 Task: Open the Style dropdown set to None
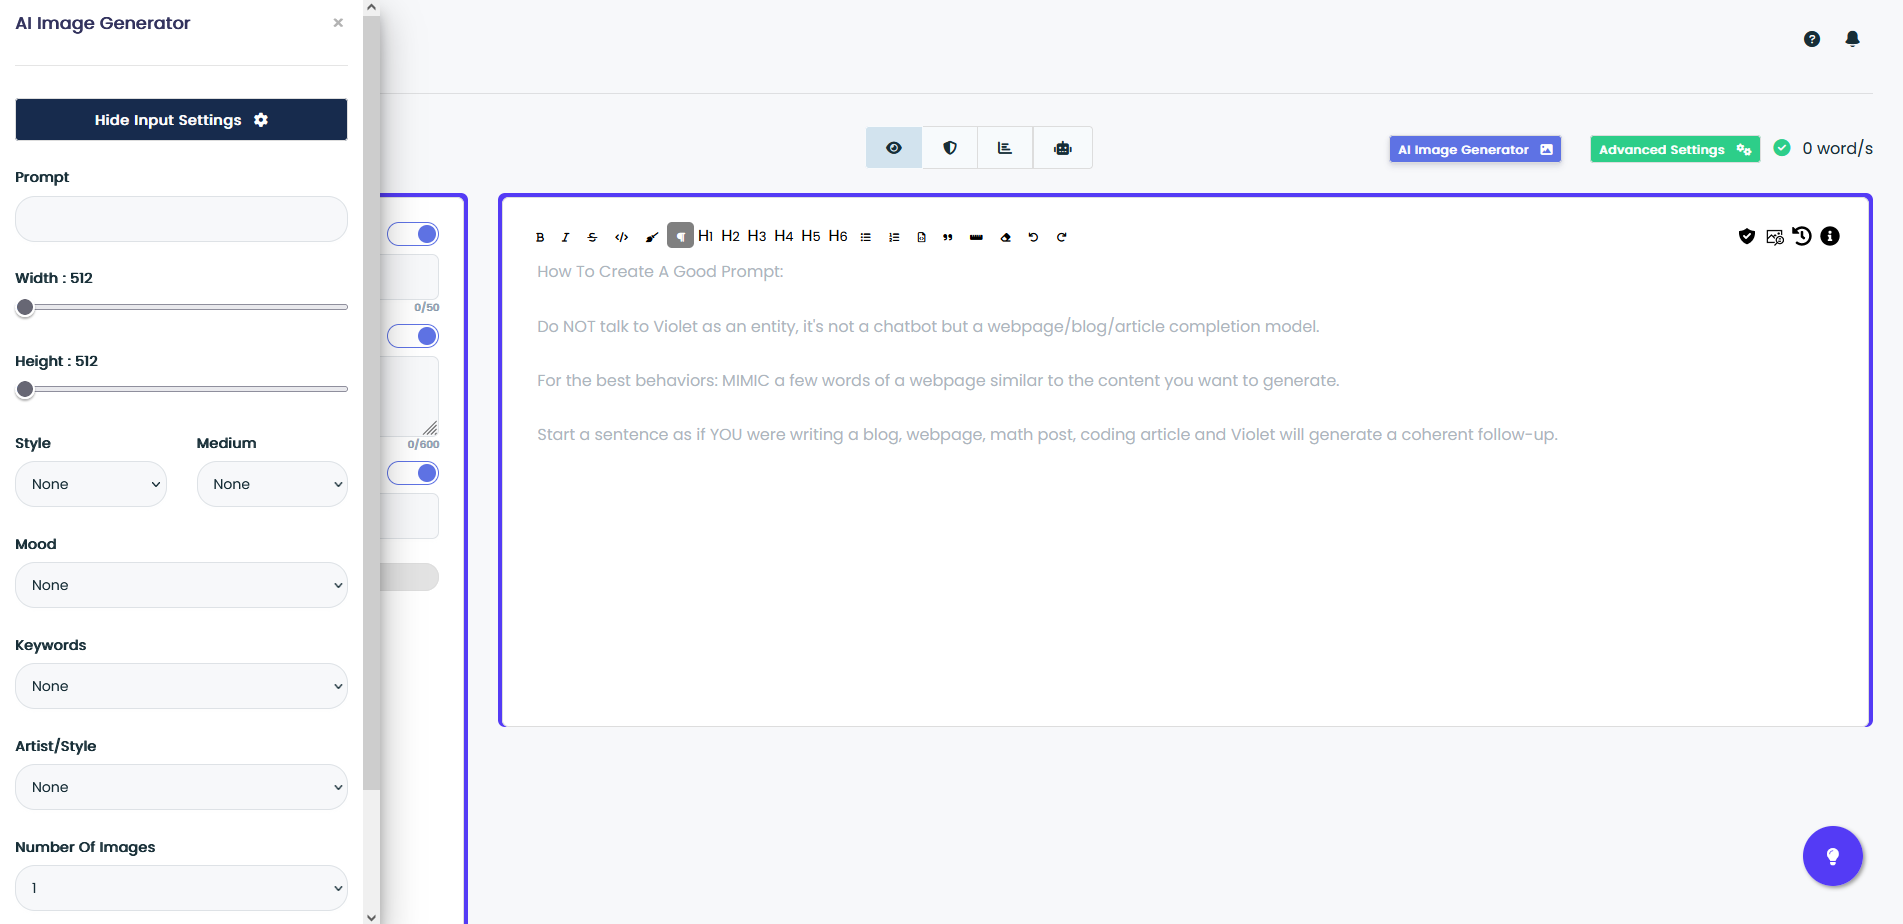(91, 484)
